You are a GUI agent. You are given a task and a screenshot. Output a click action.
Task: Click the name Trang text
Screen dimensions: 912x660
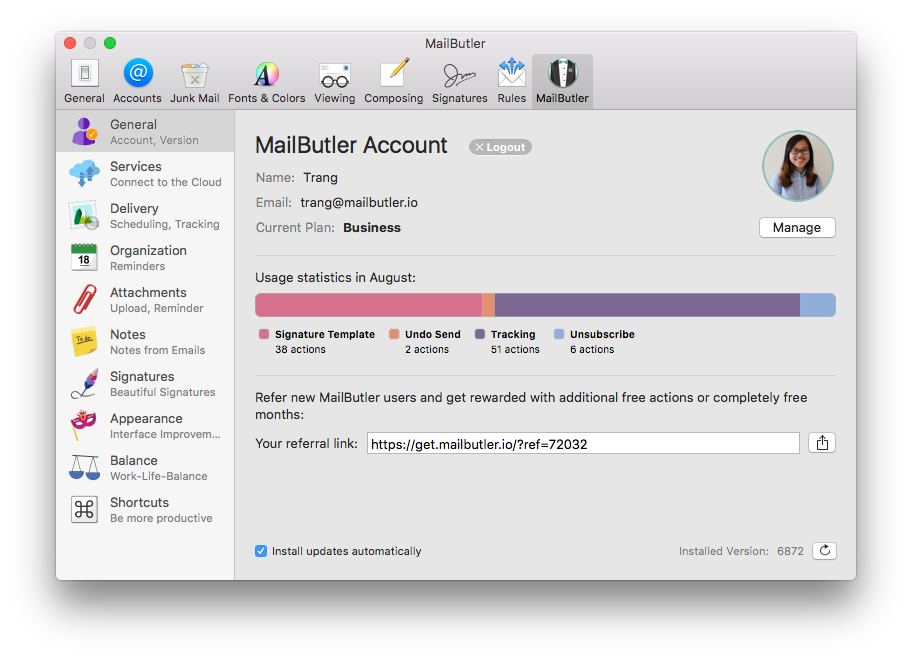coord(320,177)
